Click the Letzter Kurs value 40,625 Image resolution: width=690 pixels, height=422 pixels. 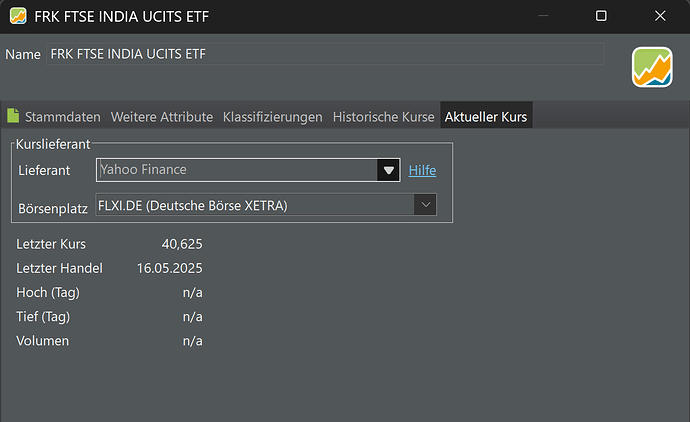coord(182,244)
